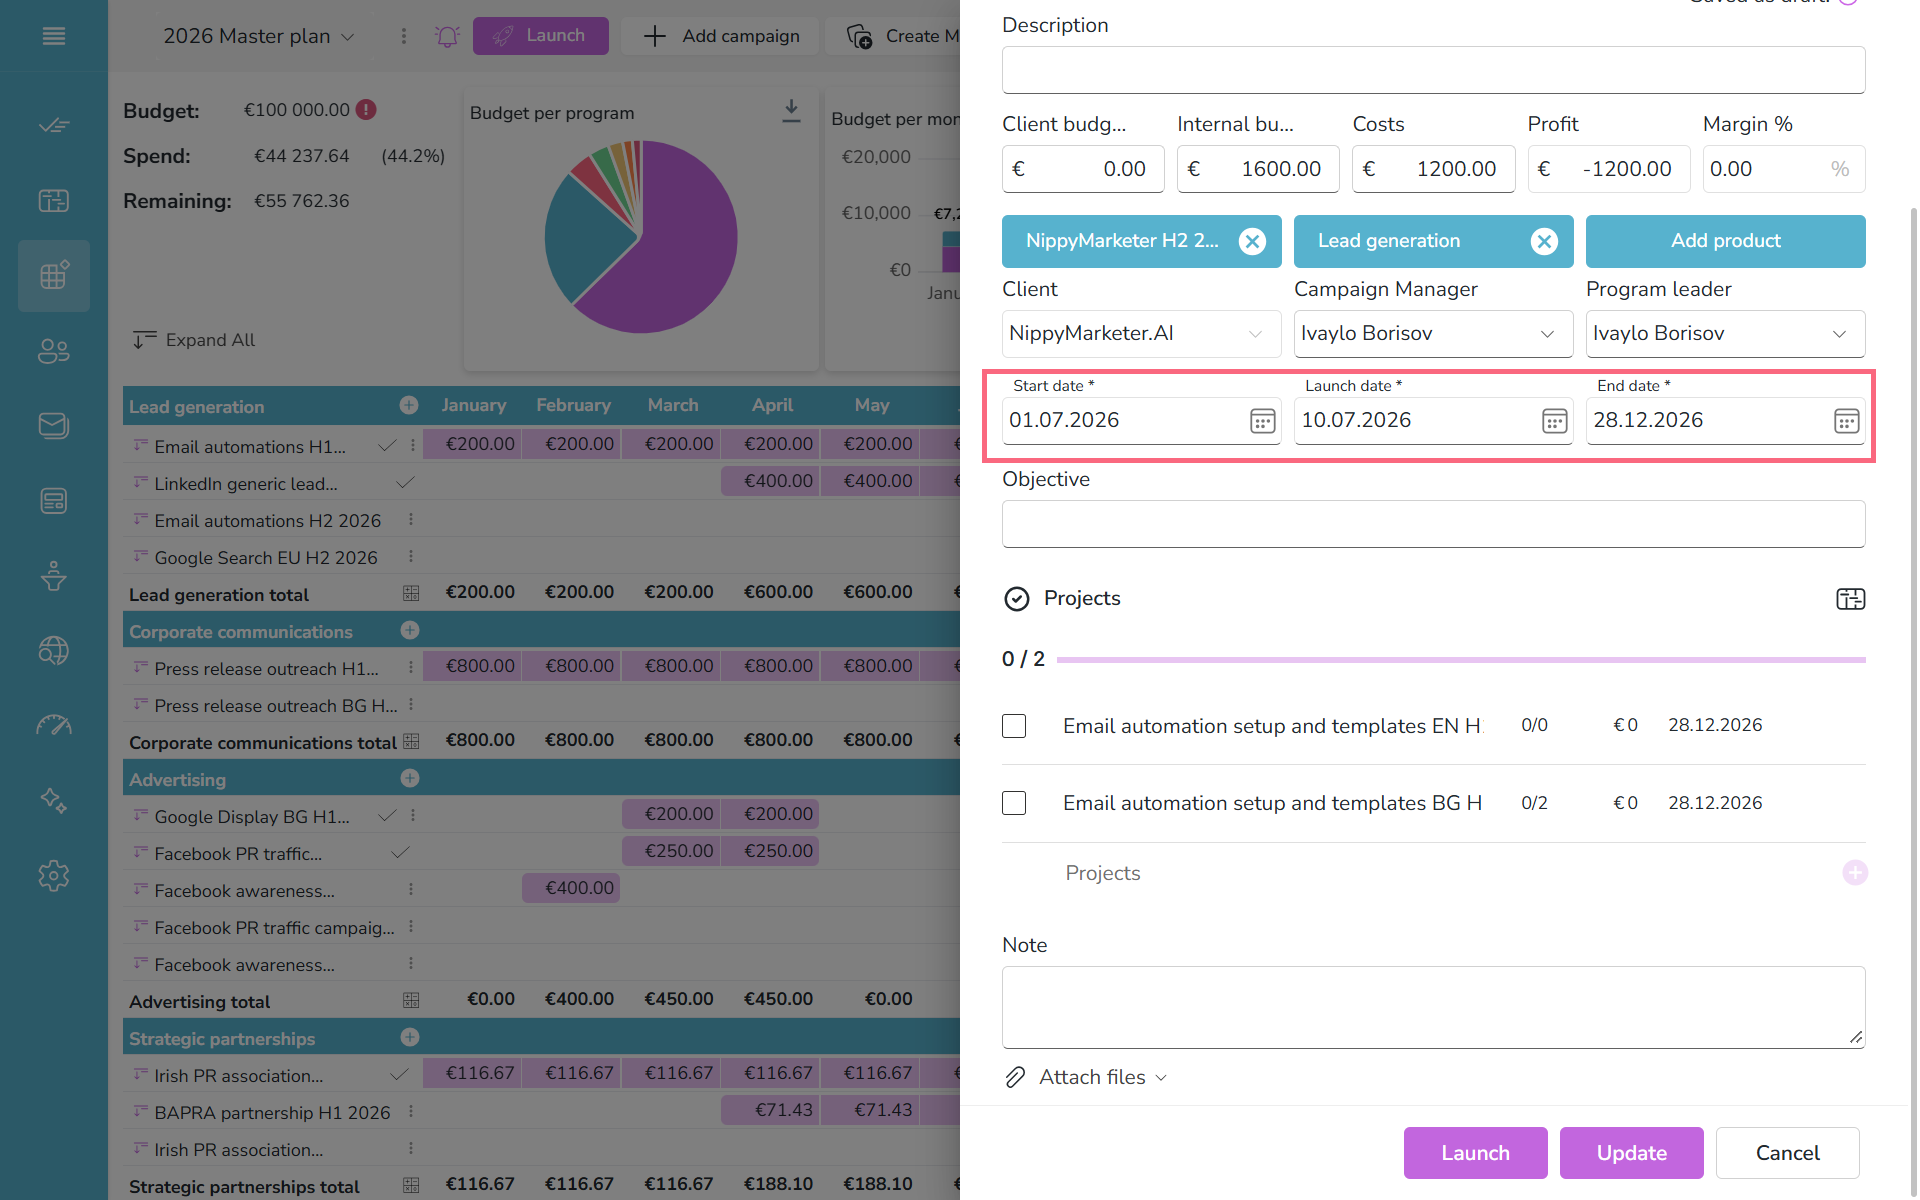Remove the NippyMarketer H2 tag
The image size is (1920, 1200).
pos(1252,241)
